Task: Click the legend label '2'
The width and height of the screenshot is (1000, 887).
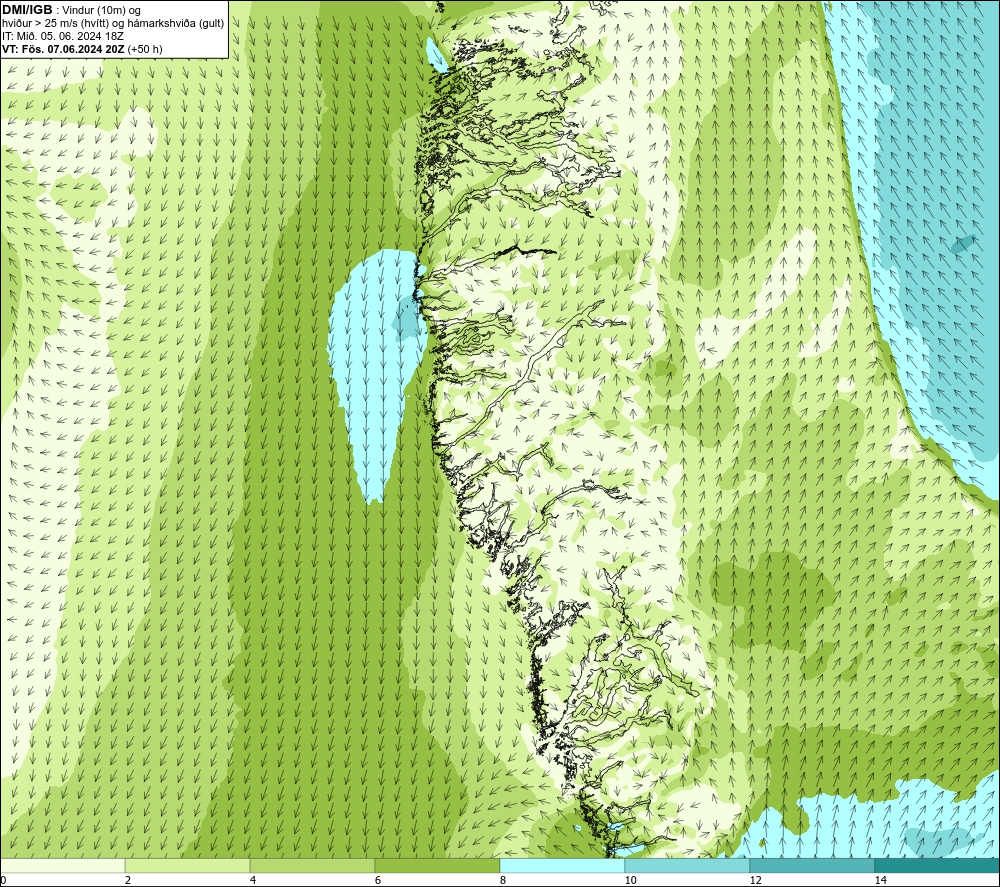Action: [x=128, y=880]
